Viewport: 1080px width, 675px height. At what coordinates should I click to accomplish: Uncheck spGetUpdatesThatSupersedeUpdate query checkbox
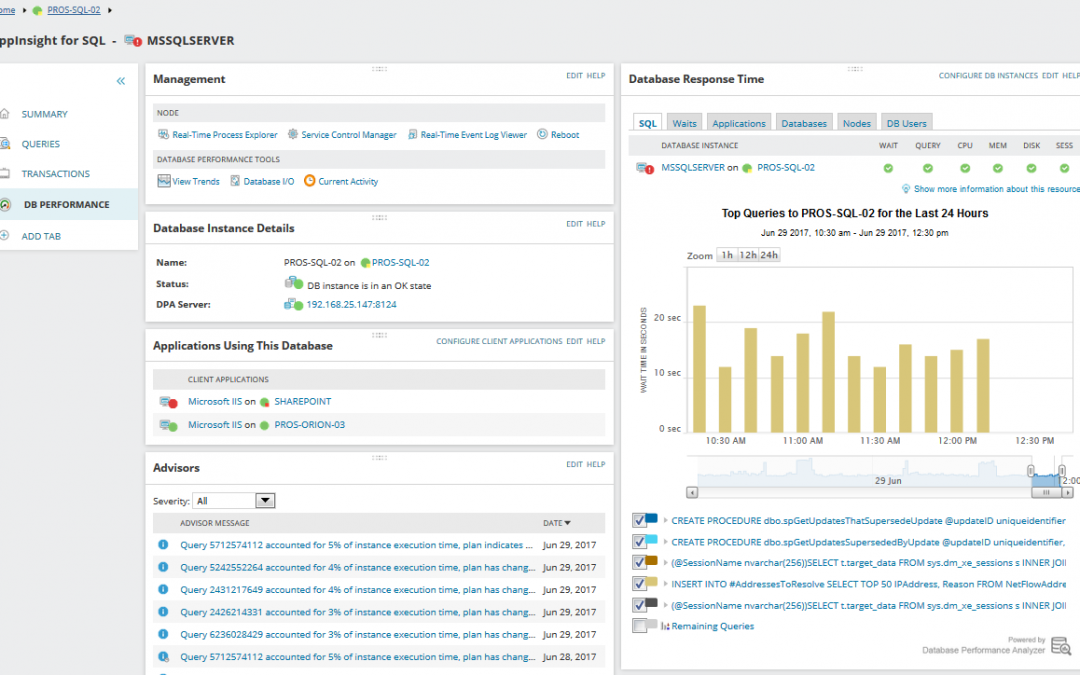tap(639, 521)
